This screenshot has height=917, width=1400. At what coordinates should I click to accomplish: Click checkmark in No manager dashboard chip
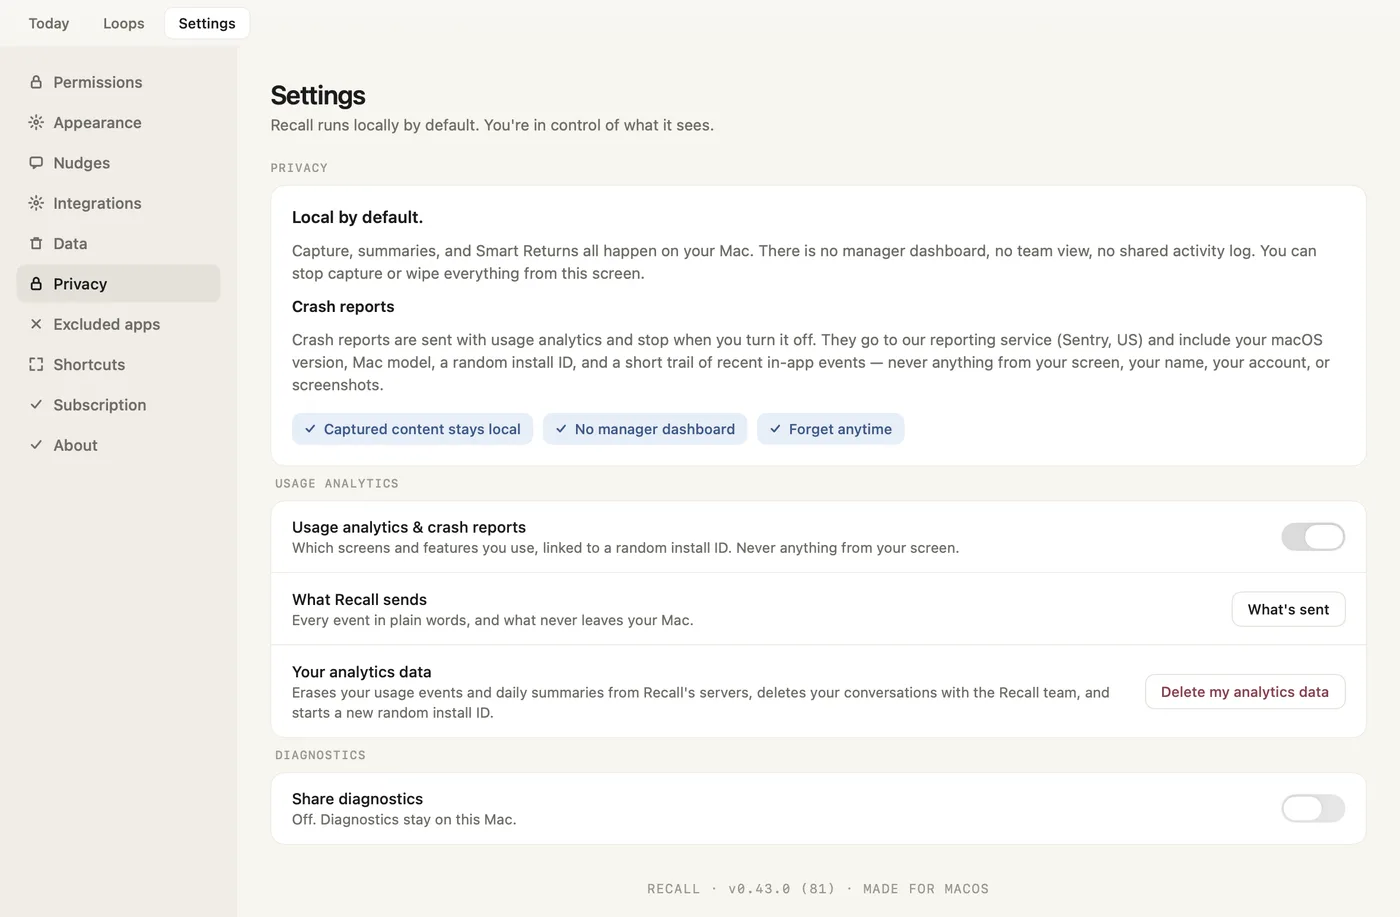[561, 429]
